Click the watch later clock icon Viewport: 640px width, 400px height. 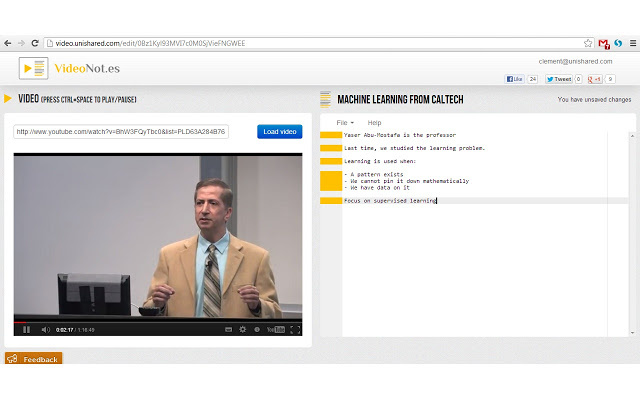(257, 329)
